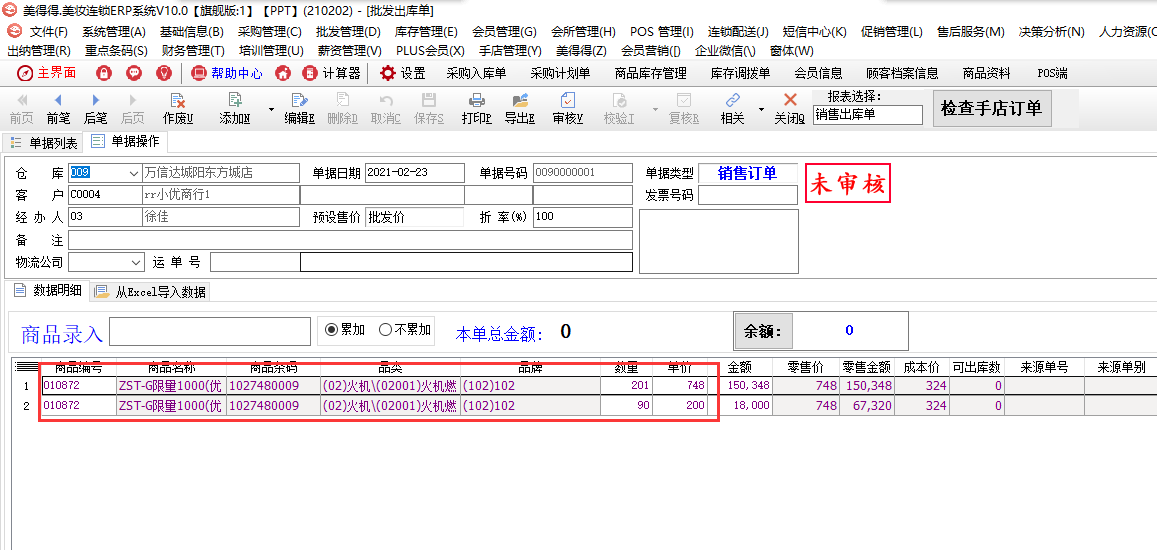
Task: Click the 备注 remarks field
Action: [x=350, y=240]
